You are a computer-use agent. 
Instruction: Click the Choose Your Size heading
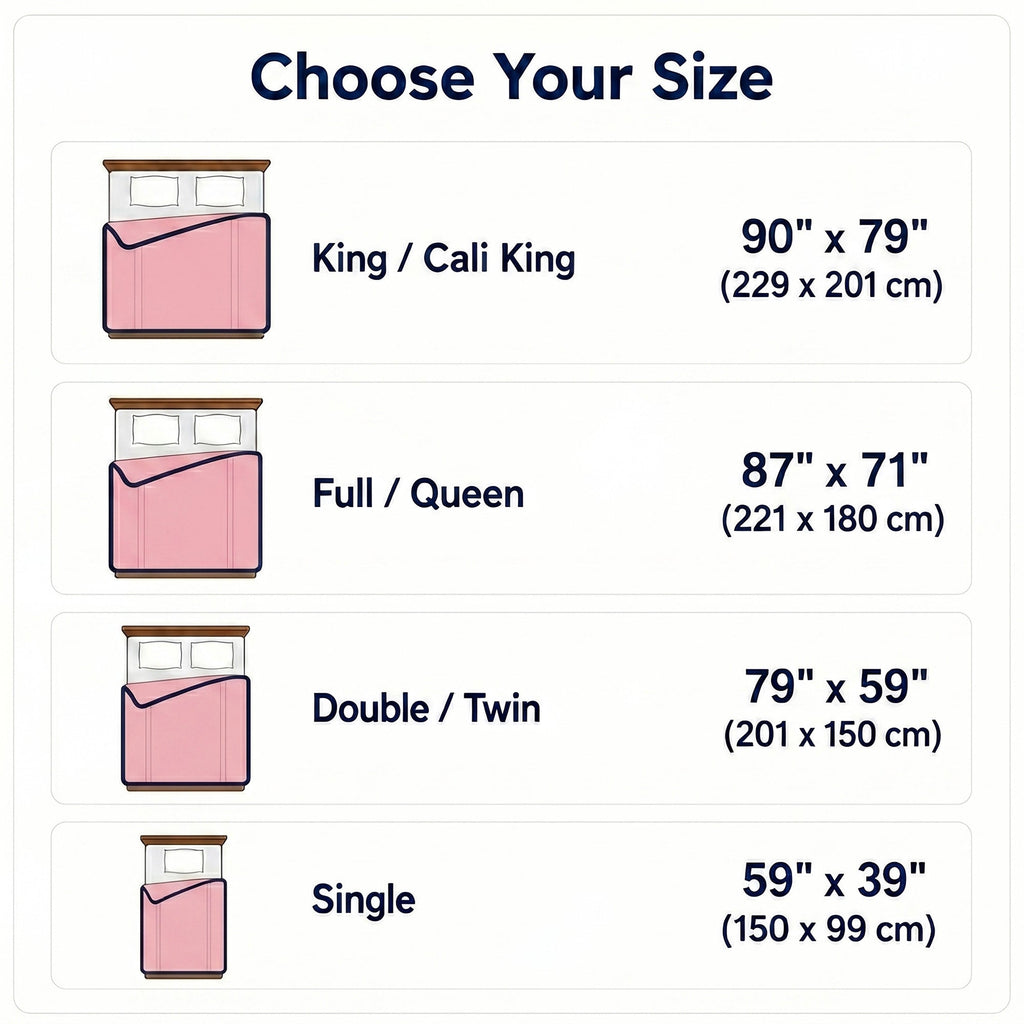pos(511,77)
